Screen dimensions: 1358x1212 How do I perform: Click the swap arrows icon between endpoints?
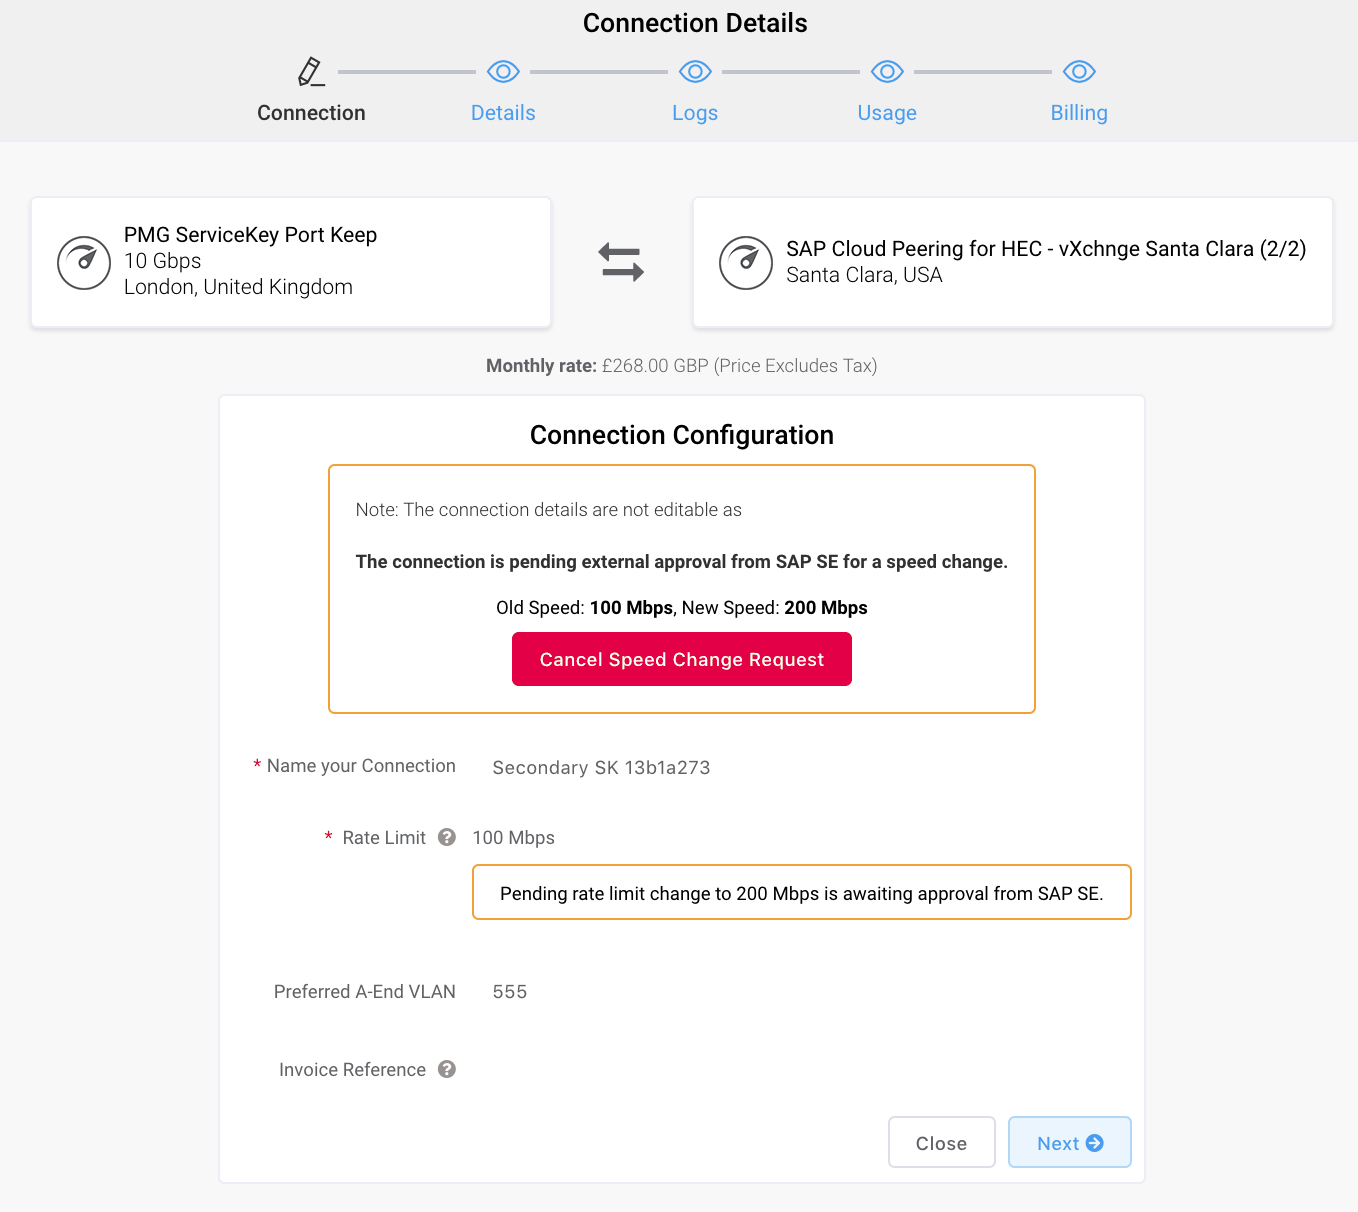[x=621, y=262]
